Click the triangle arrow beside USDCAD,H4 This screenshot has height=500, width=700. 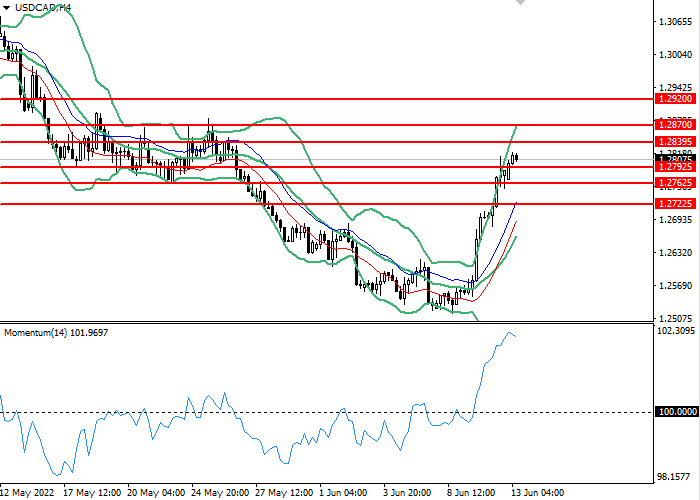click(7, 7)
